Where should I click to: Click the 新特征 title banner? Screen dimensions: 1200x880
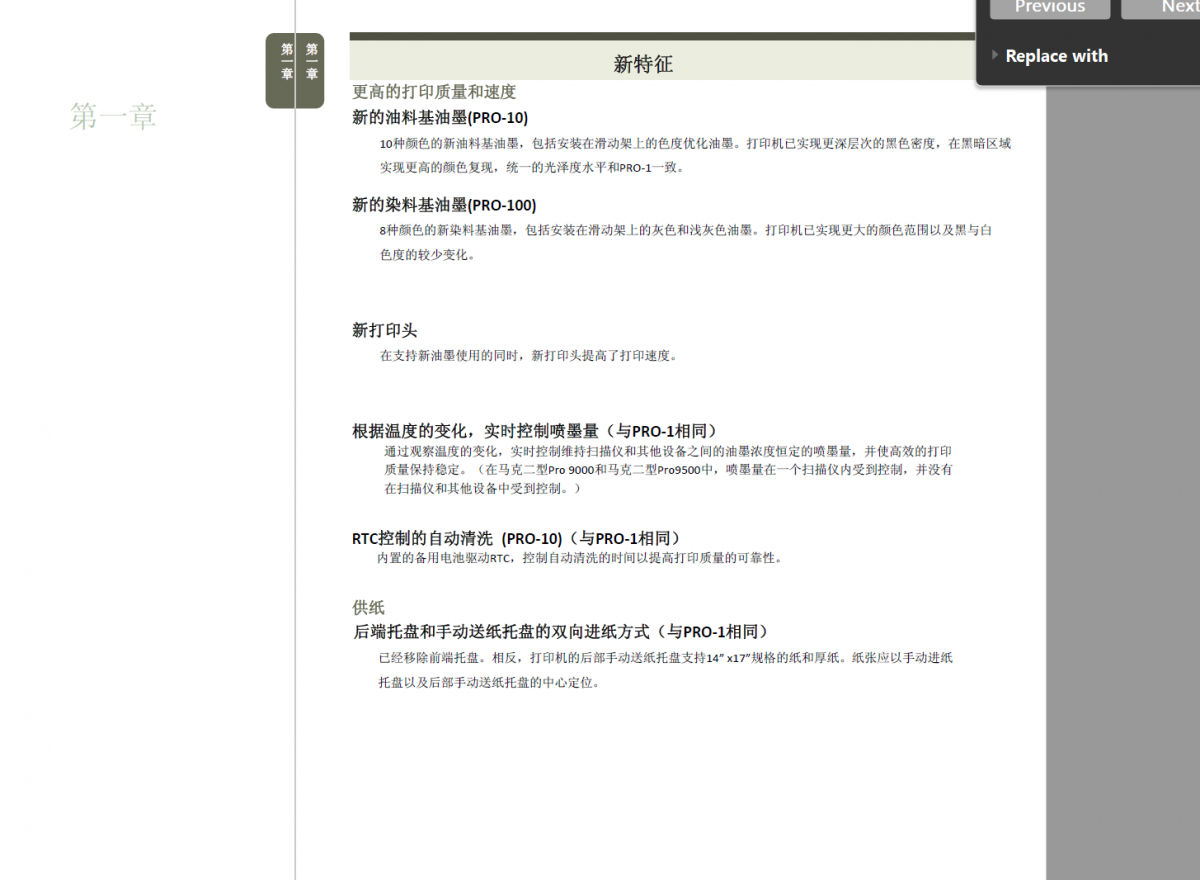643,64
